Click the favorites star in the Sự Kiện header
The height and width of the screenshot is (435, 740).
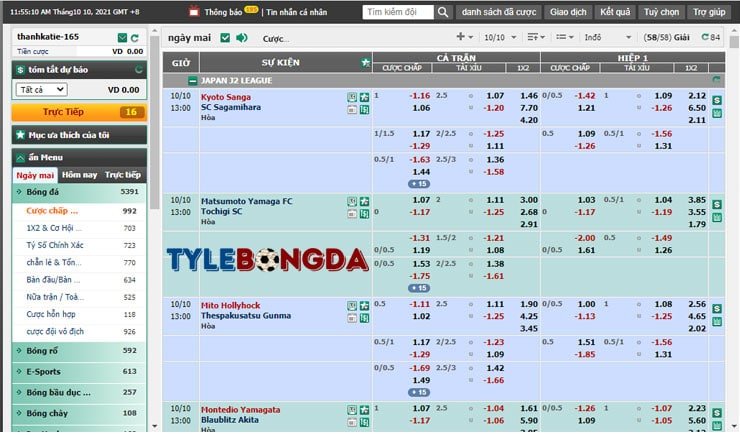365,63
